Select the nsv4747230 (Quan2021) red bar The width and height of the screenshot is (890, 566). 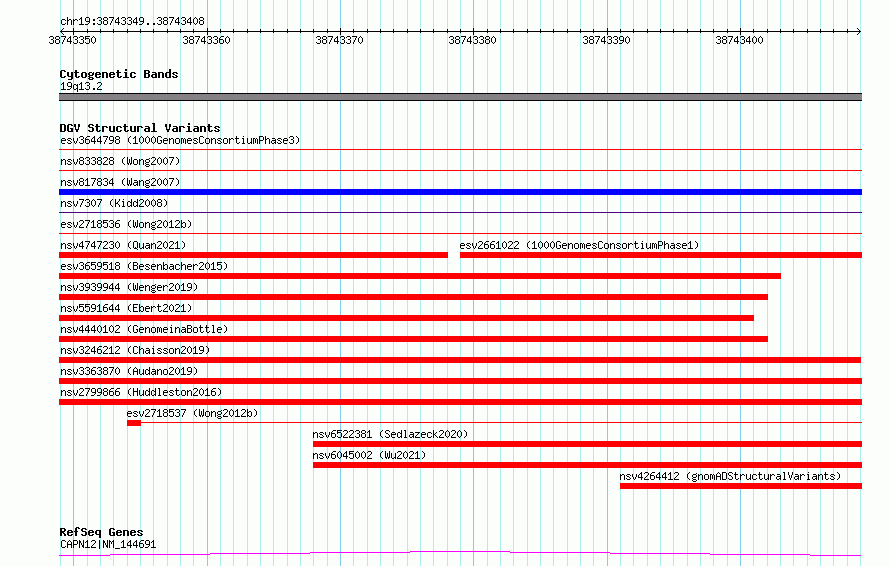pos(253,255)
